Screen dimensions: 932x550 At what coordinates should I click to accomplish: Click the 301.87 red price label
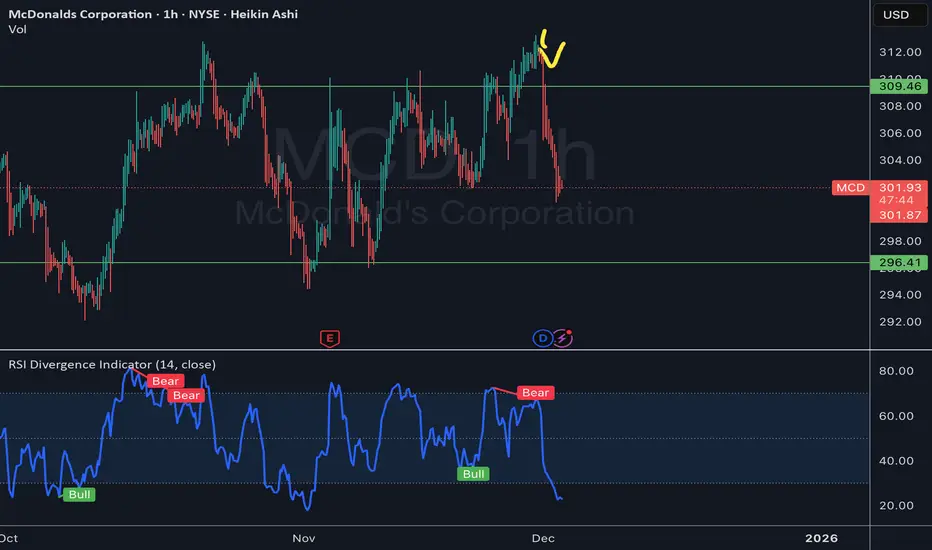tap(899, 215)
